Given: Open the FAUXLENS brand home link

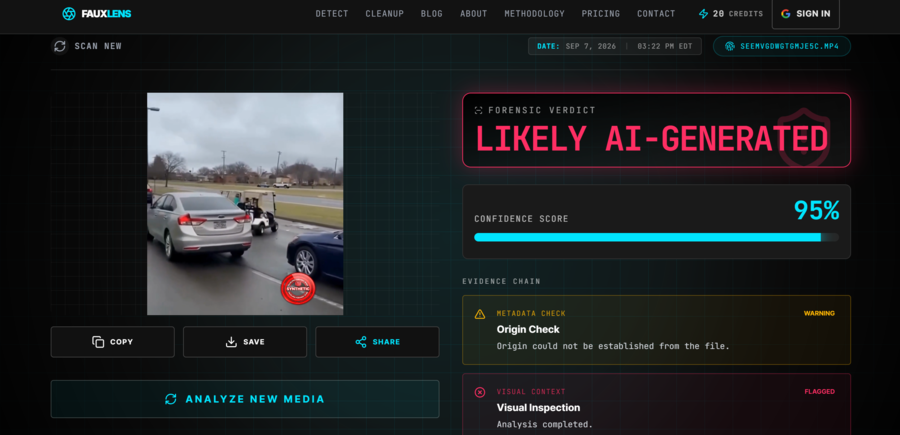Looking at the screenshot, I should (96, 14).
